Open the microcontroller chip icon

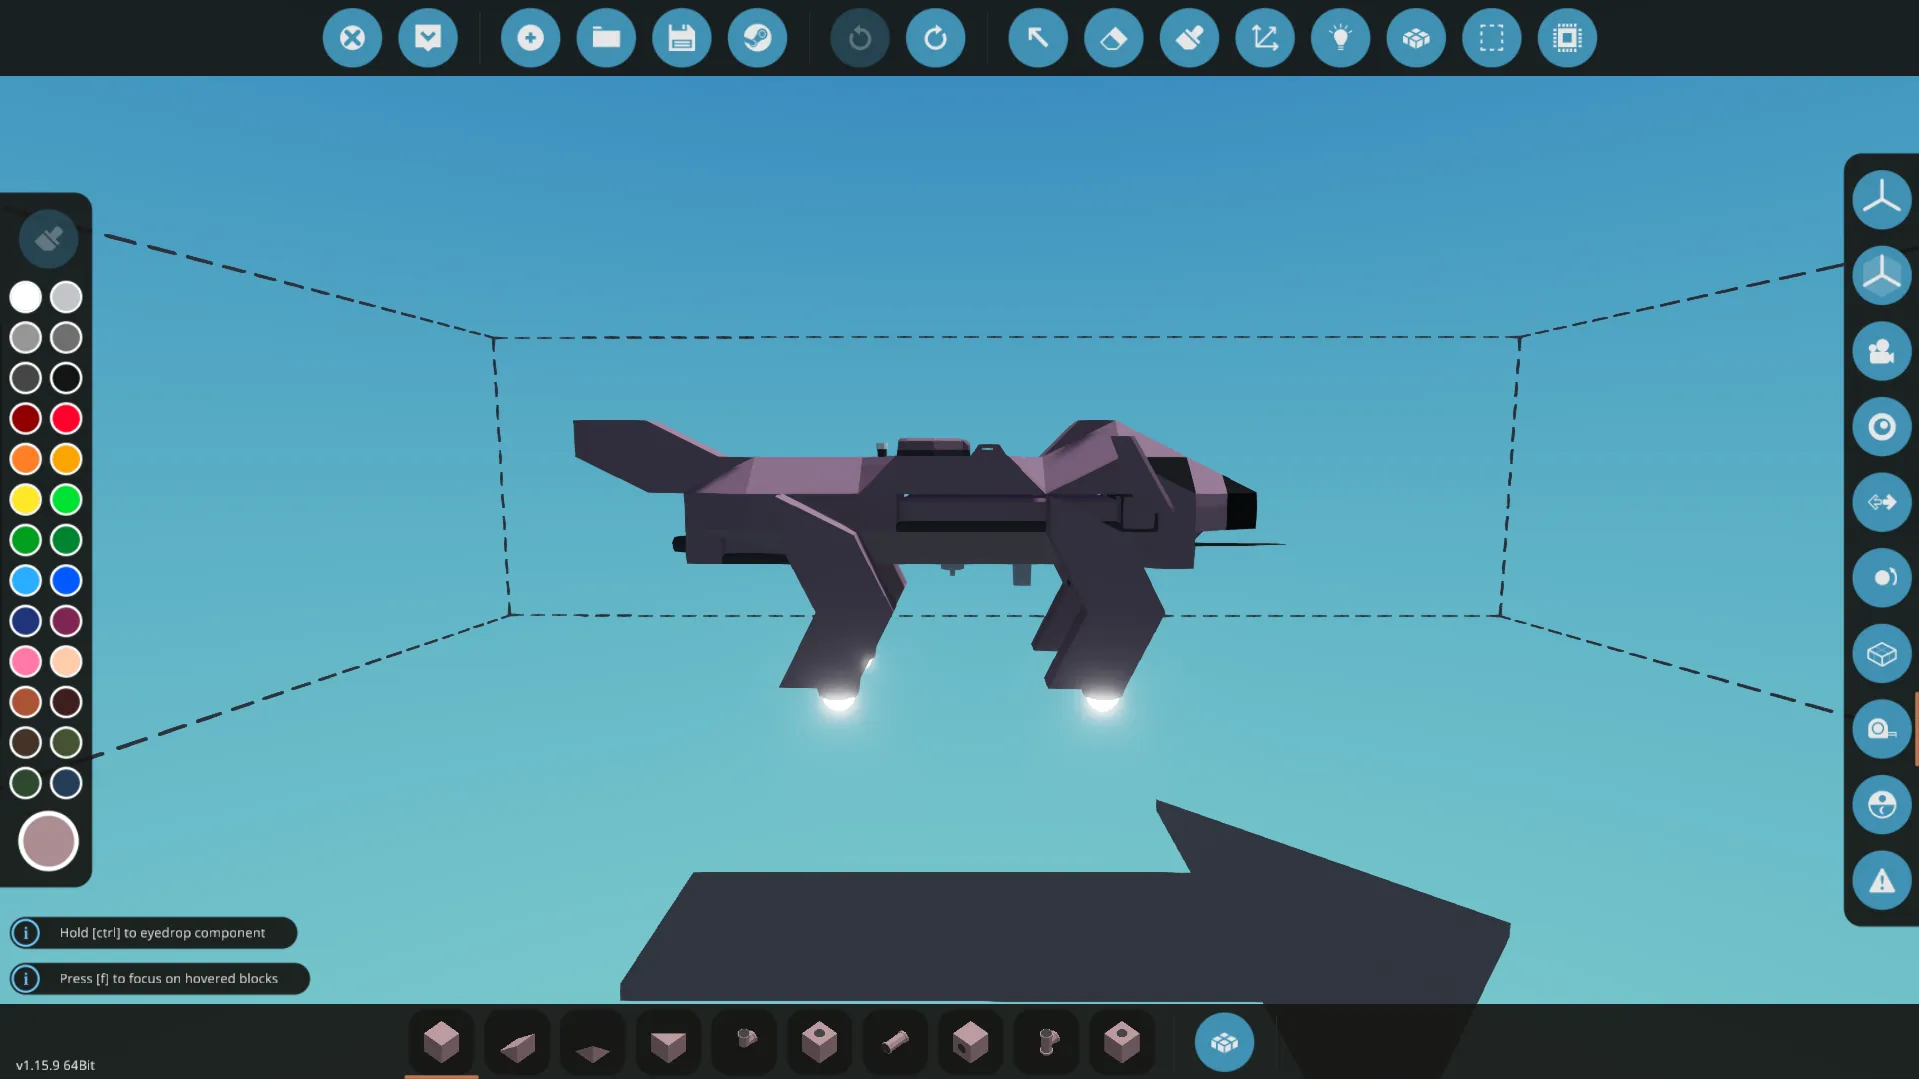(1566, 38)
